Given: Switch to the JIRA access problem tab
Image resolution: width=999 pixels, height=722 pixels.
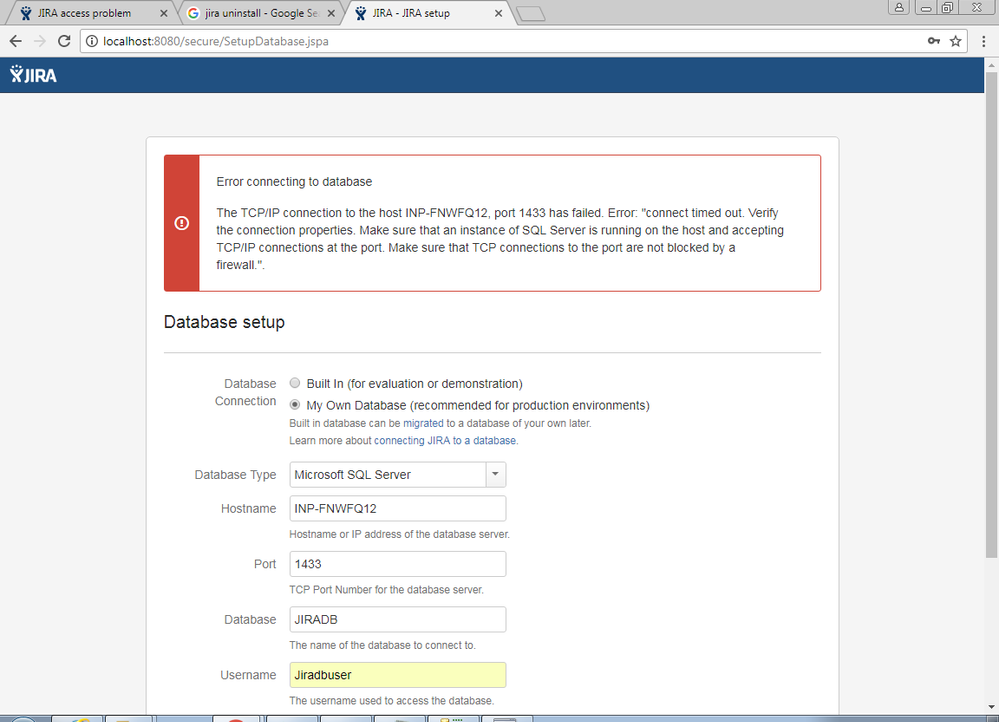Looking at the screenshot, I should click(x=85, y=13).
